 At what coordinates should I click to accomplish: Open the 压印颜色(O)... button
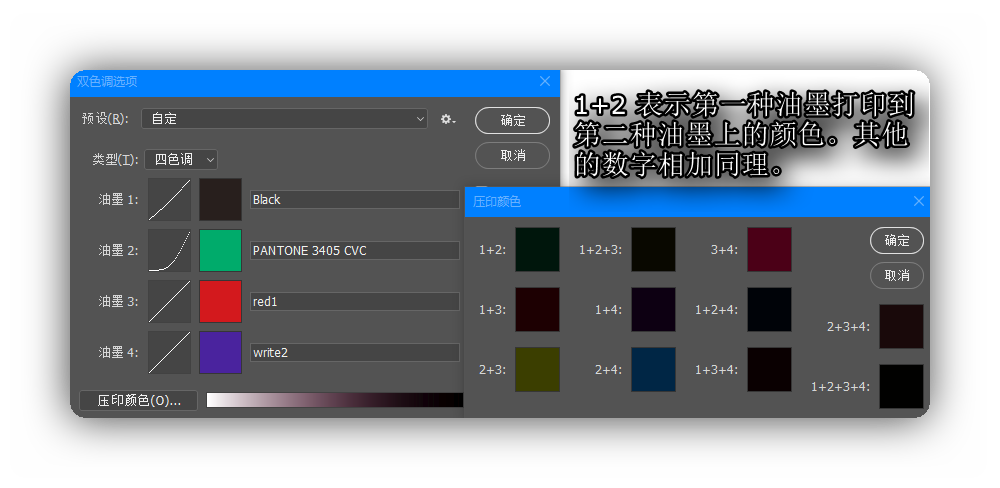[x=138, y=401]
